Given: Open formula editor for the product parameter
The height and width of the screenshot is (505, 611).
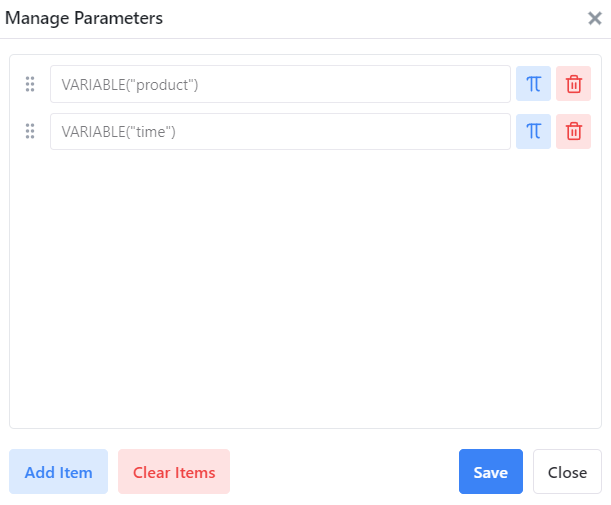Looking at the screenshot, I should pyautogui.click(x=533, y=84).
